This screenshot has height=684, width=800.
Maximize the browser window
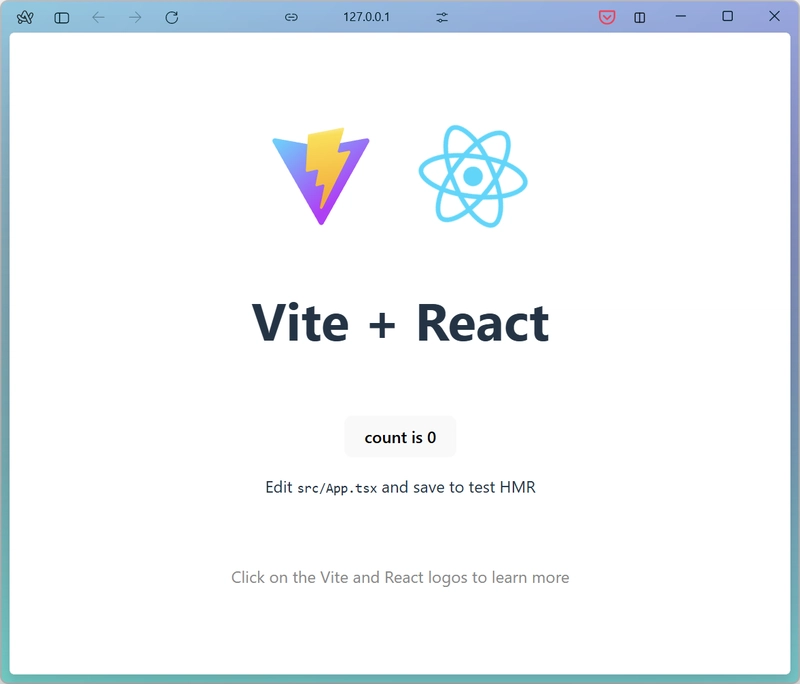(728, 16)
